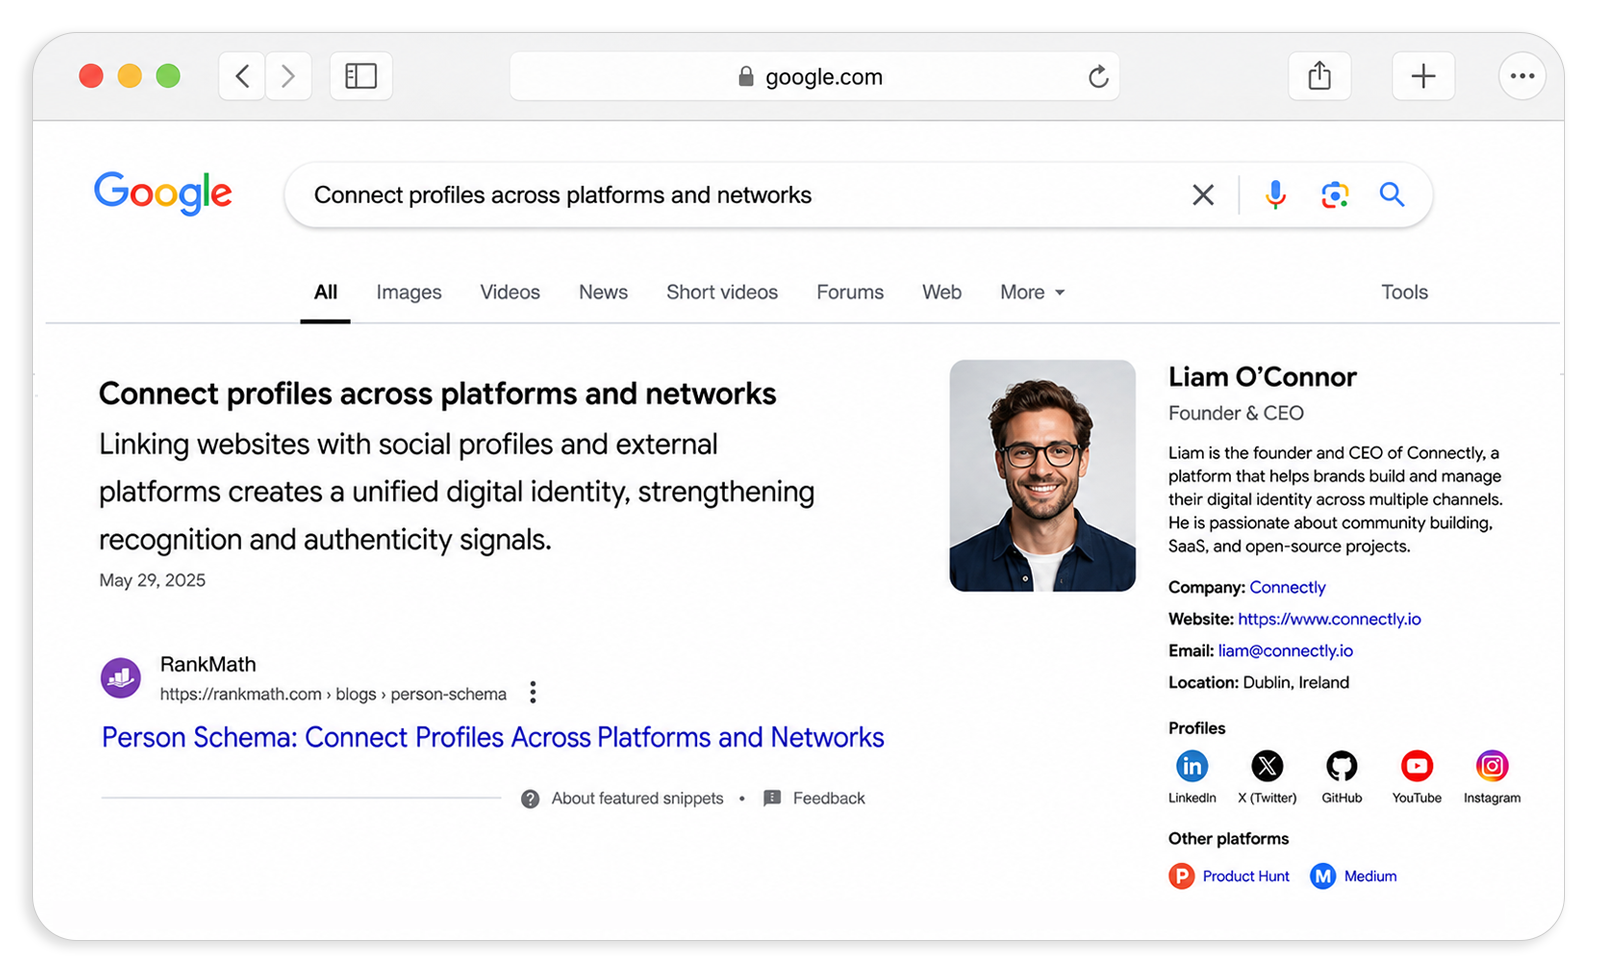
Task: Toggle the browser sidebar panel icon
Action: pos(361,76)
